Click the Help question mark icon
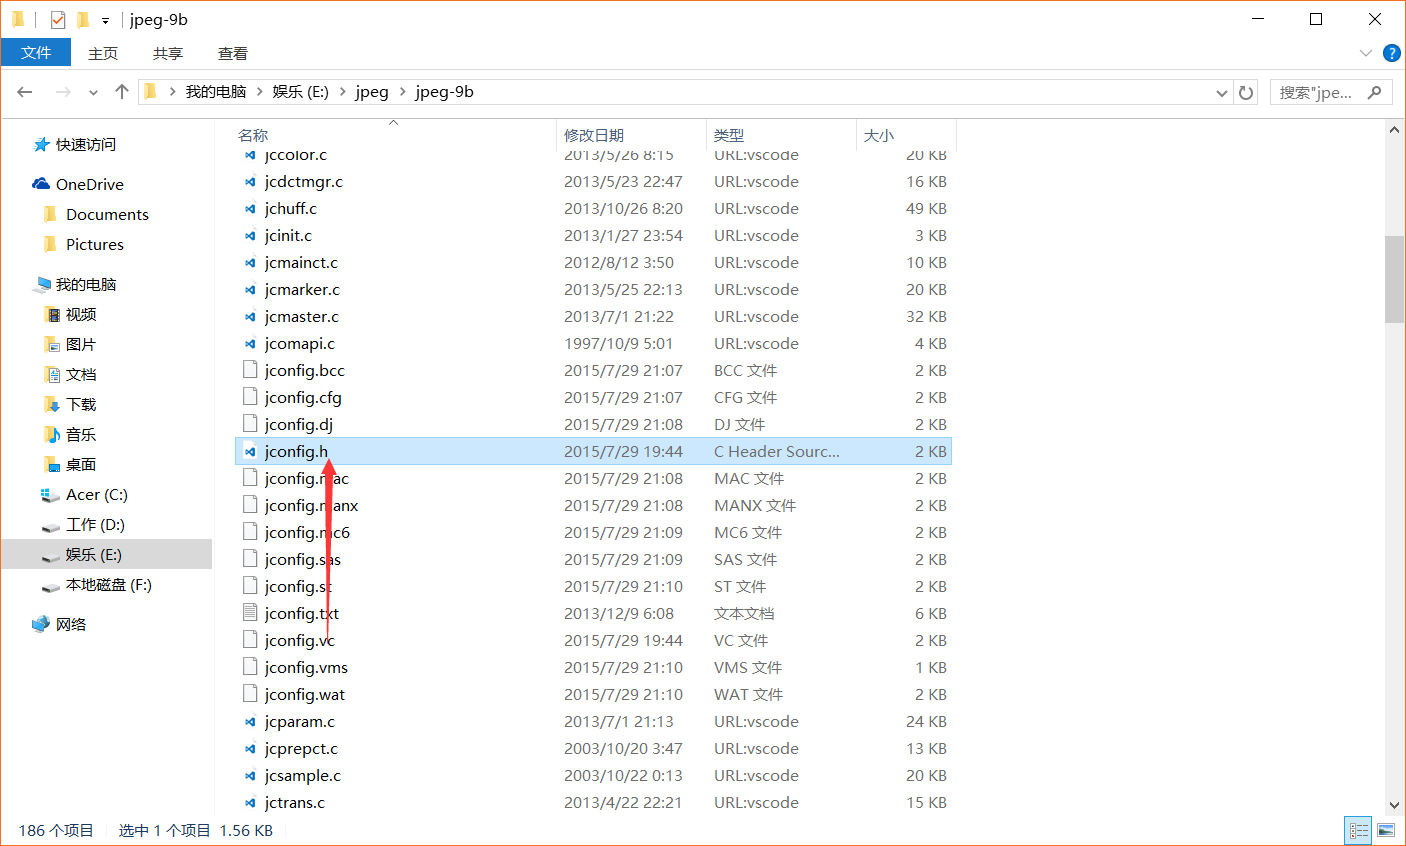The height and width of the screenshot is (846, 1406). 1391,53
